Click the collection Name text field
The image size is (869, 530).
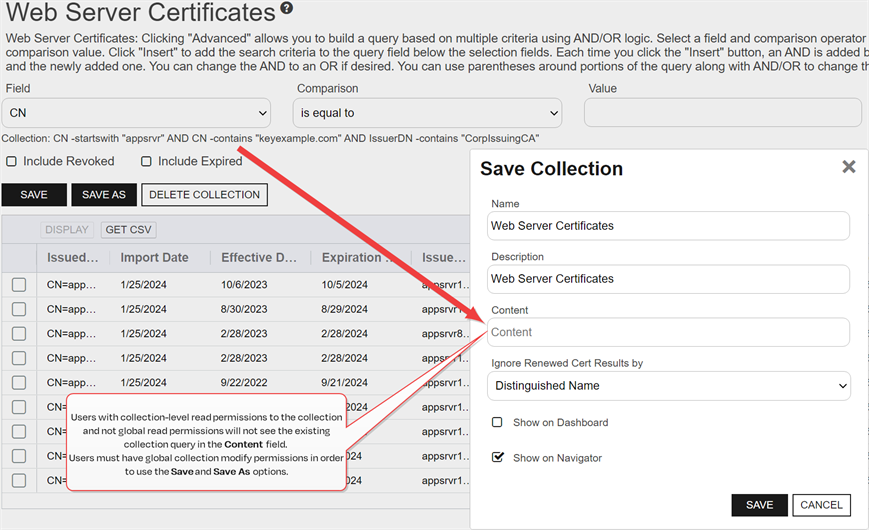coord(670,226)
